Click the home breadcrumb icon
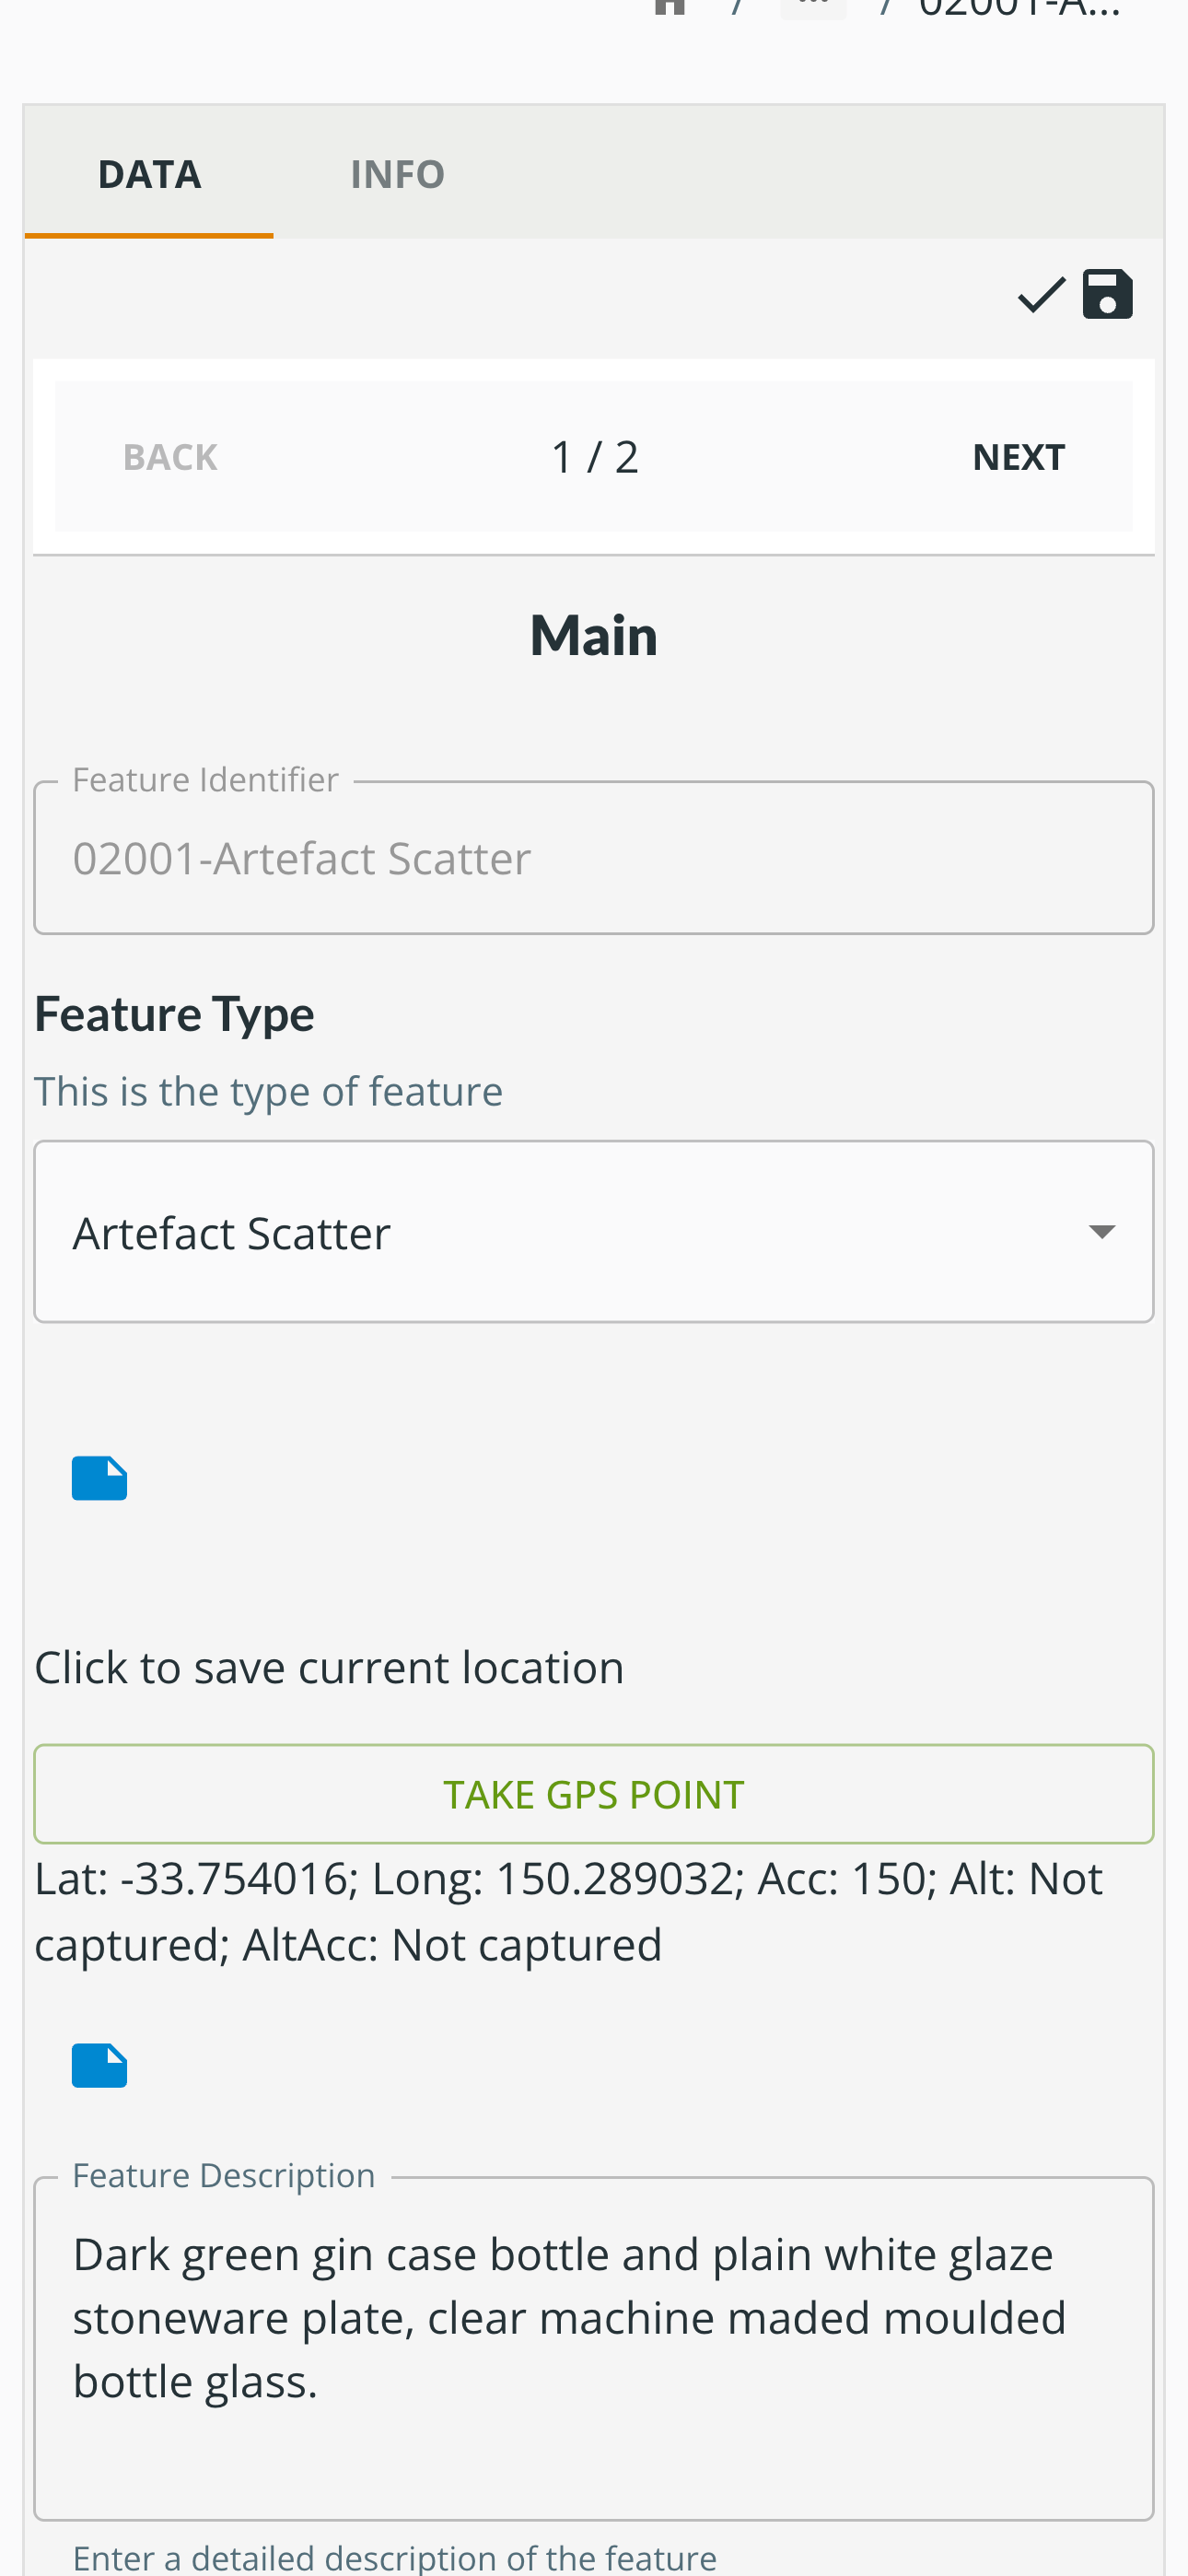 coord(669,6)
